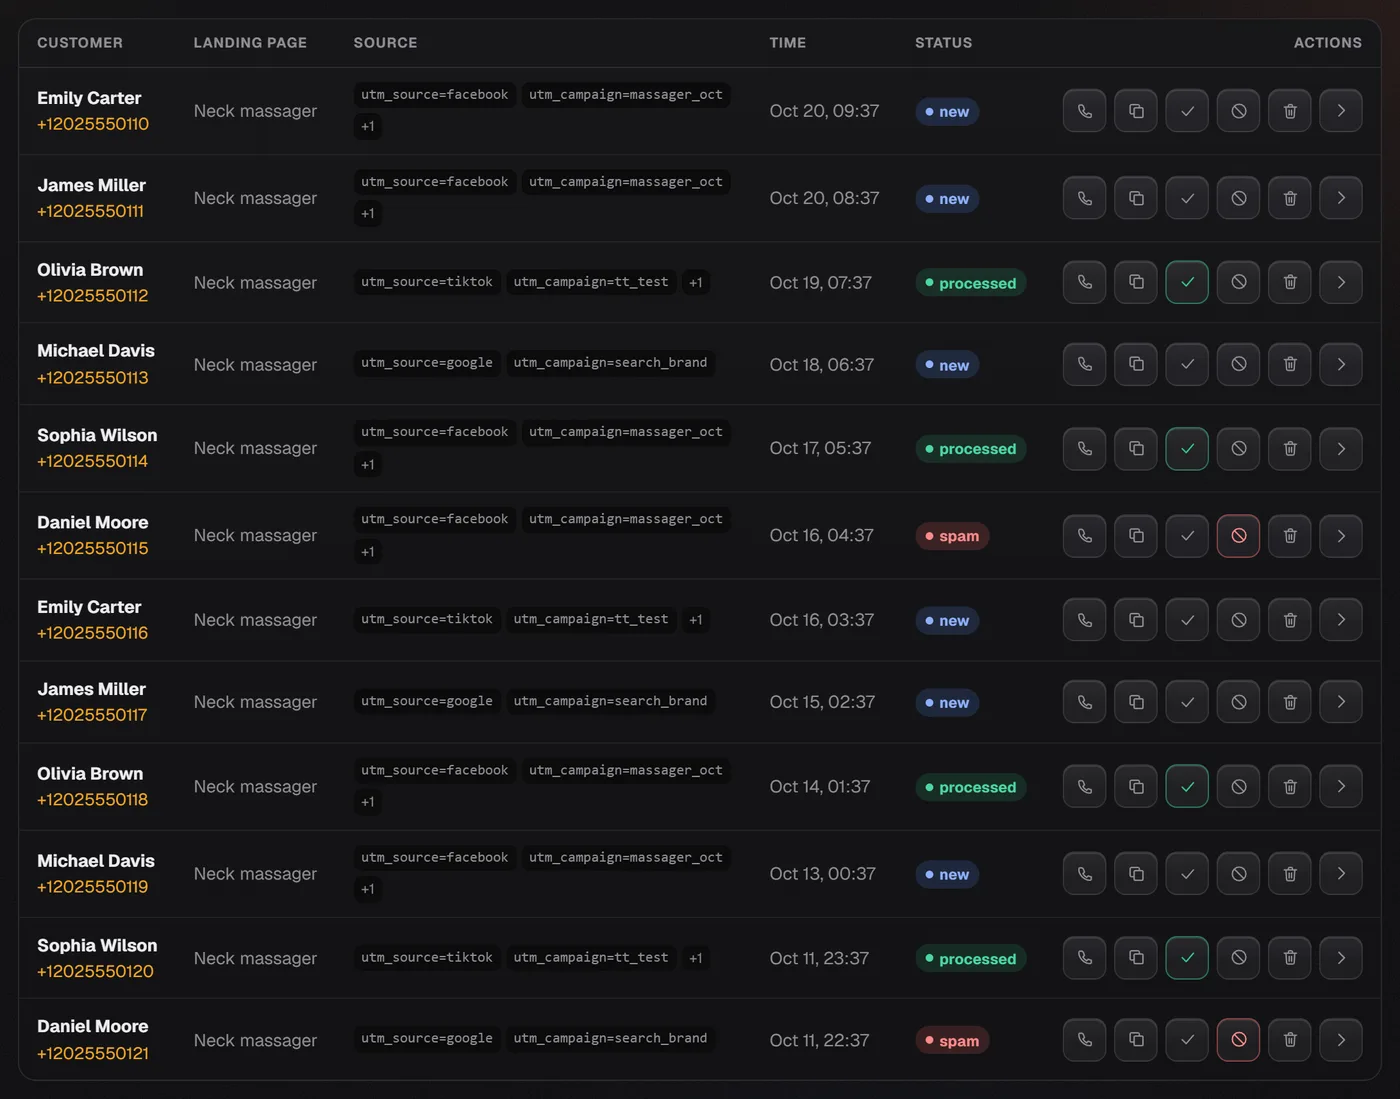Select the phone number +12025550120
Image resolution: width=1400 pixels, height=1099 pixels.
click(95, 972)
